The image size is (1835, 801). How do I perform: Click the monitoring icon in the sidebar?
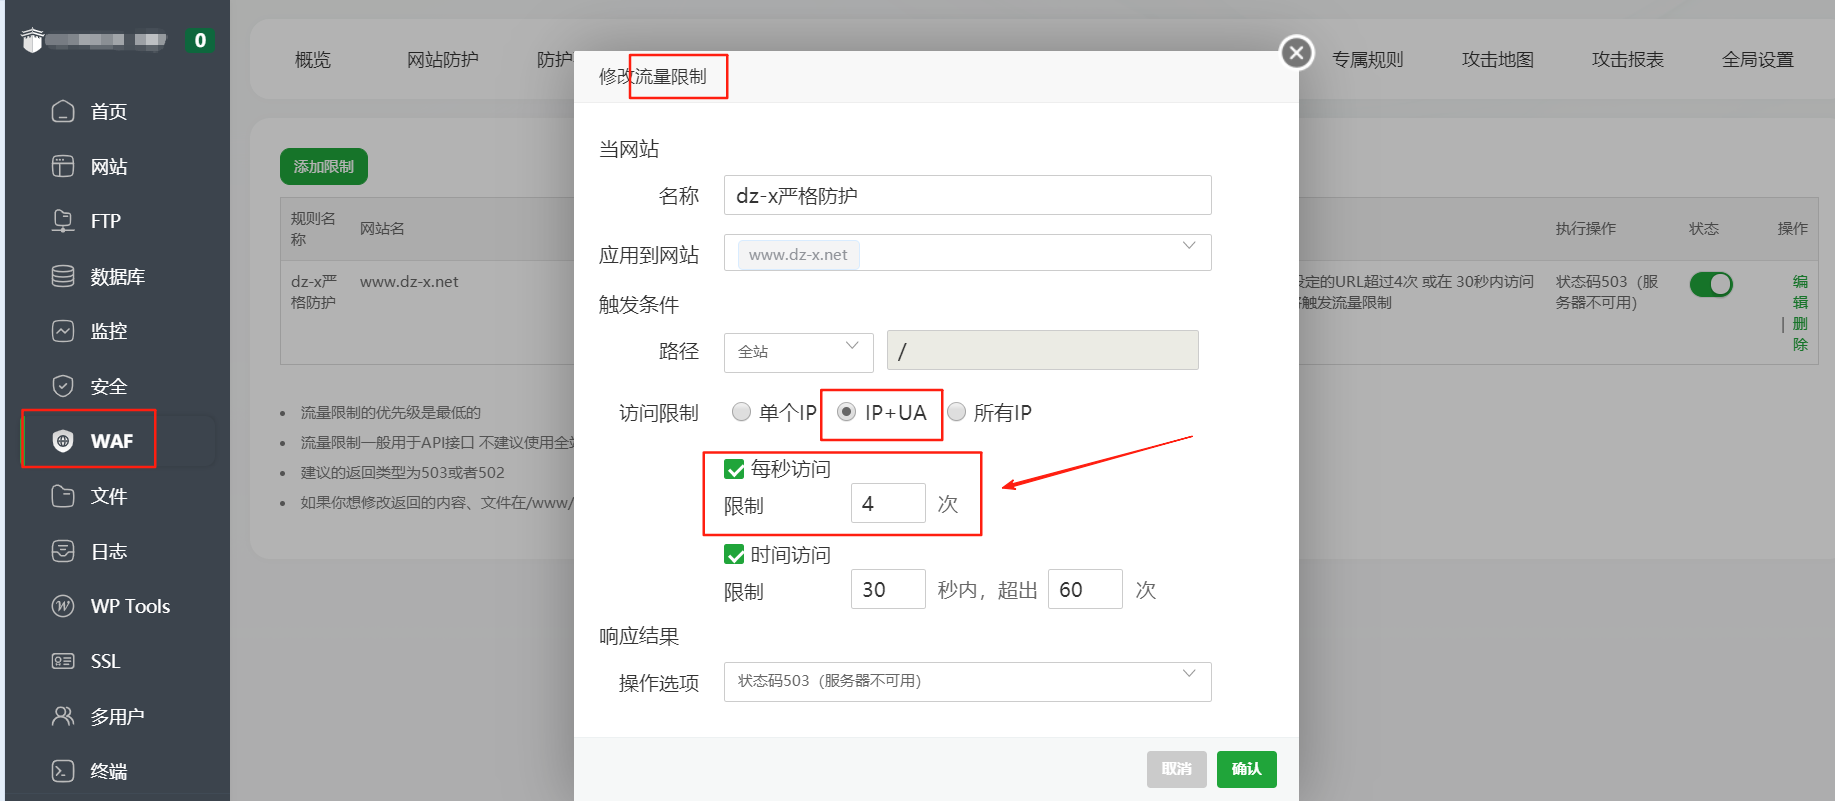[63, 331]
